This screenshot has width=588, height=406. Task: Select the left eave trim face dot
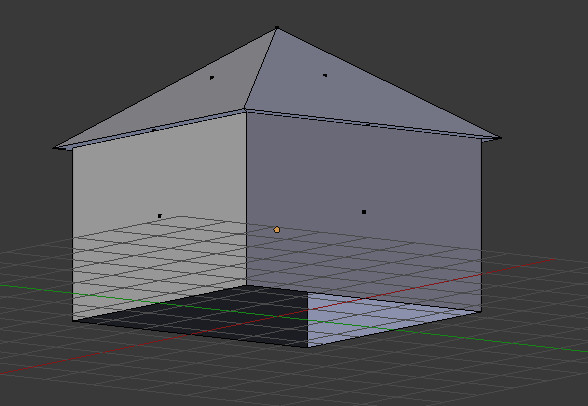154,130
